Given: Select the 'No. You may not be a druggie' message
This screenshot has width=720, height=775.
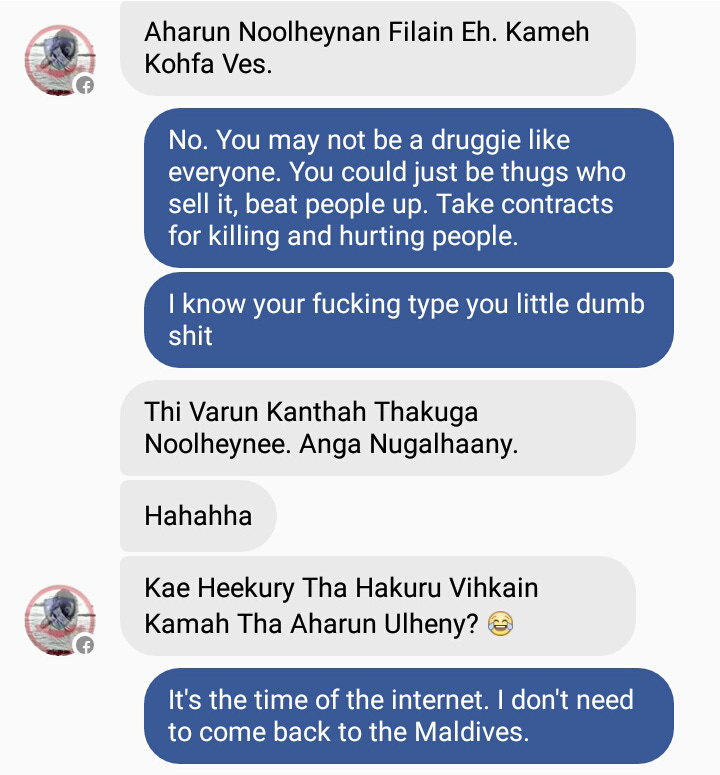Looking at the screenshot, I should (x=409, y=188).
